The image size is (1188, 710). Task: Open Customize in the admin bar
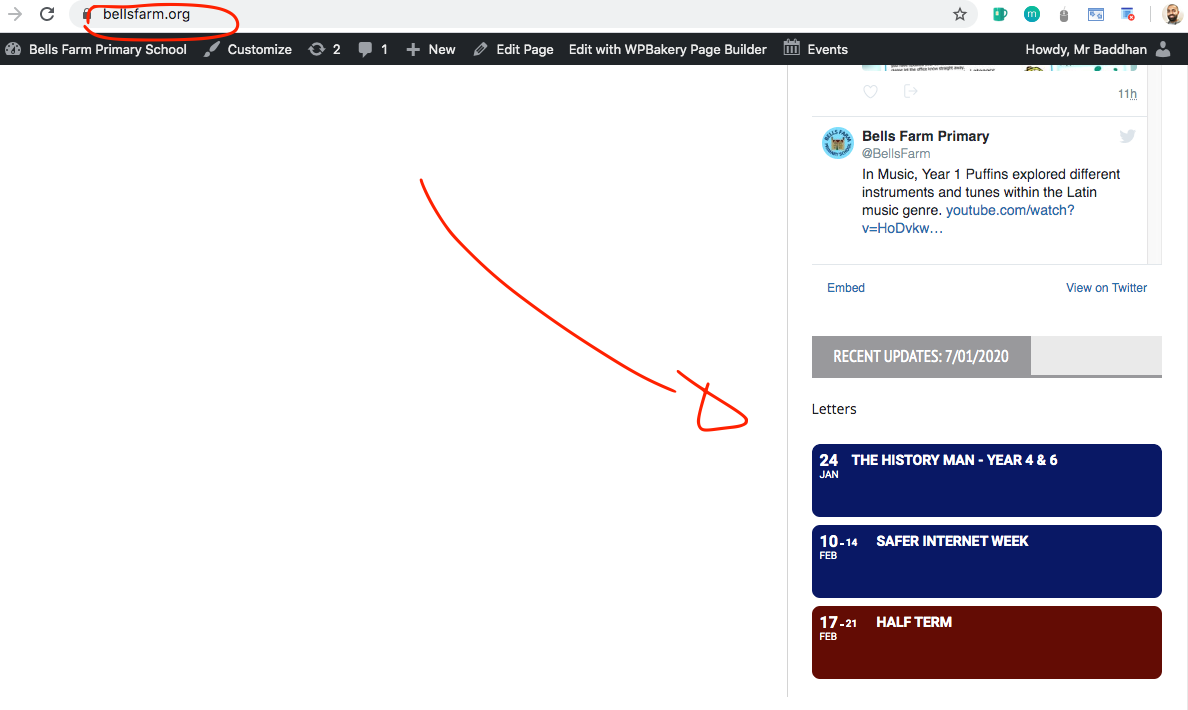pos(248,49)
